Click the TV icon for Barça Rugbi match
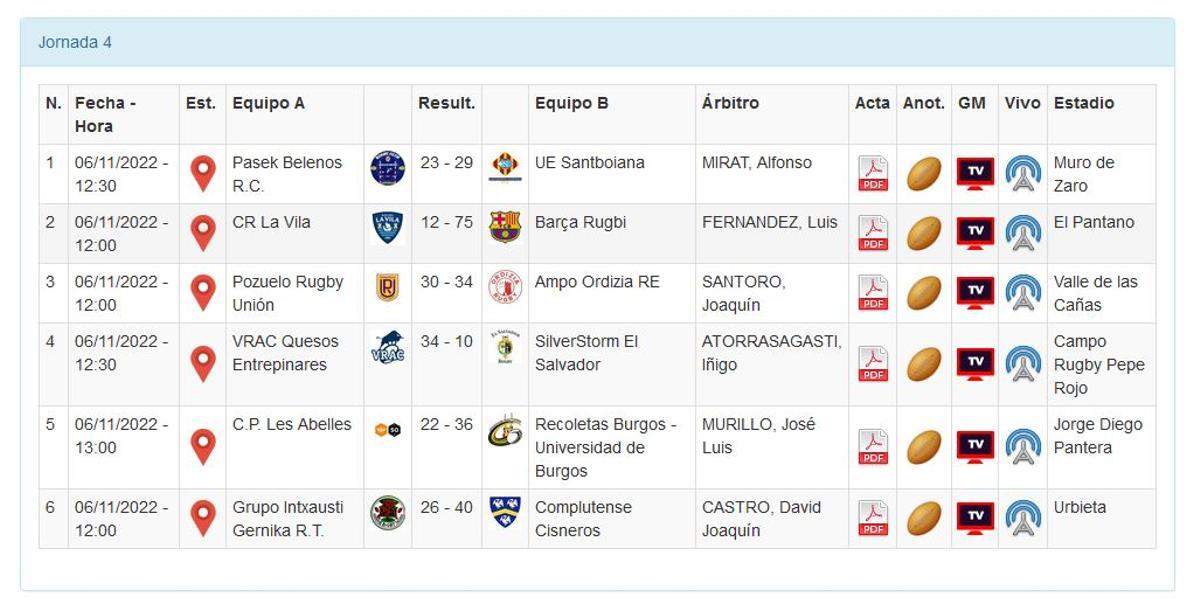 (970, 233)
